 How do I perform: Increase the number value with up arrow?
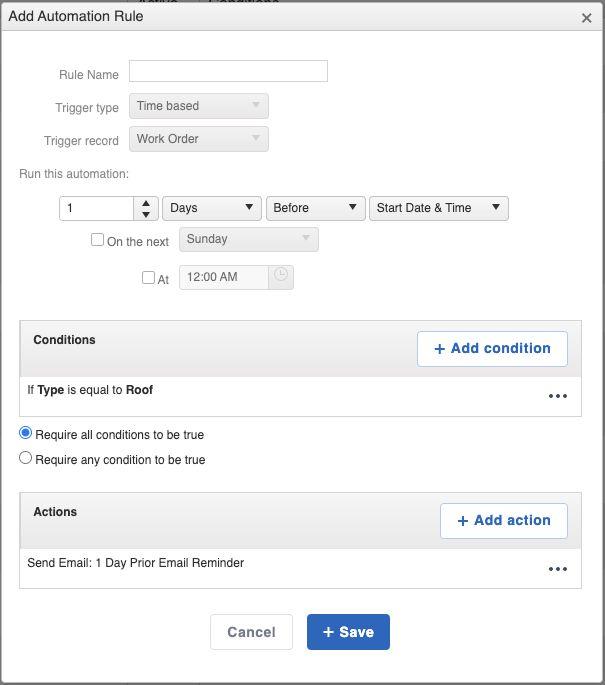[x=147, y=202]
